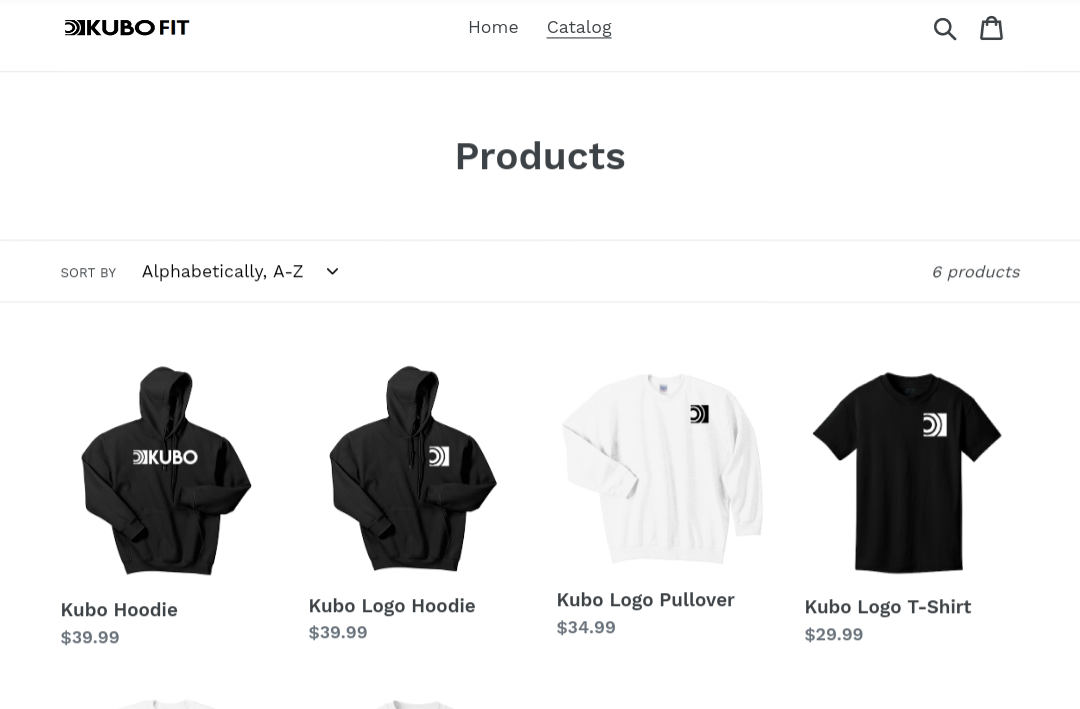1080x709 pixels.
Task: Open the Kubo Logo Hoodie image
Action: tap(413, 469)
